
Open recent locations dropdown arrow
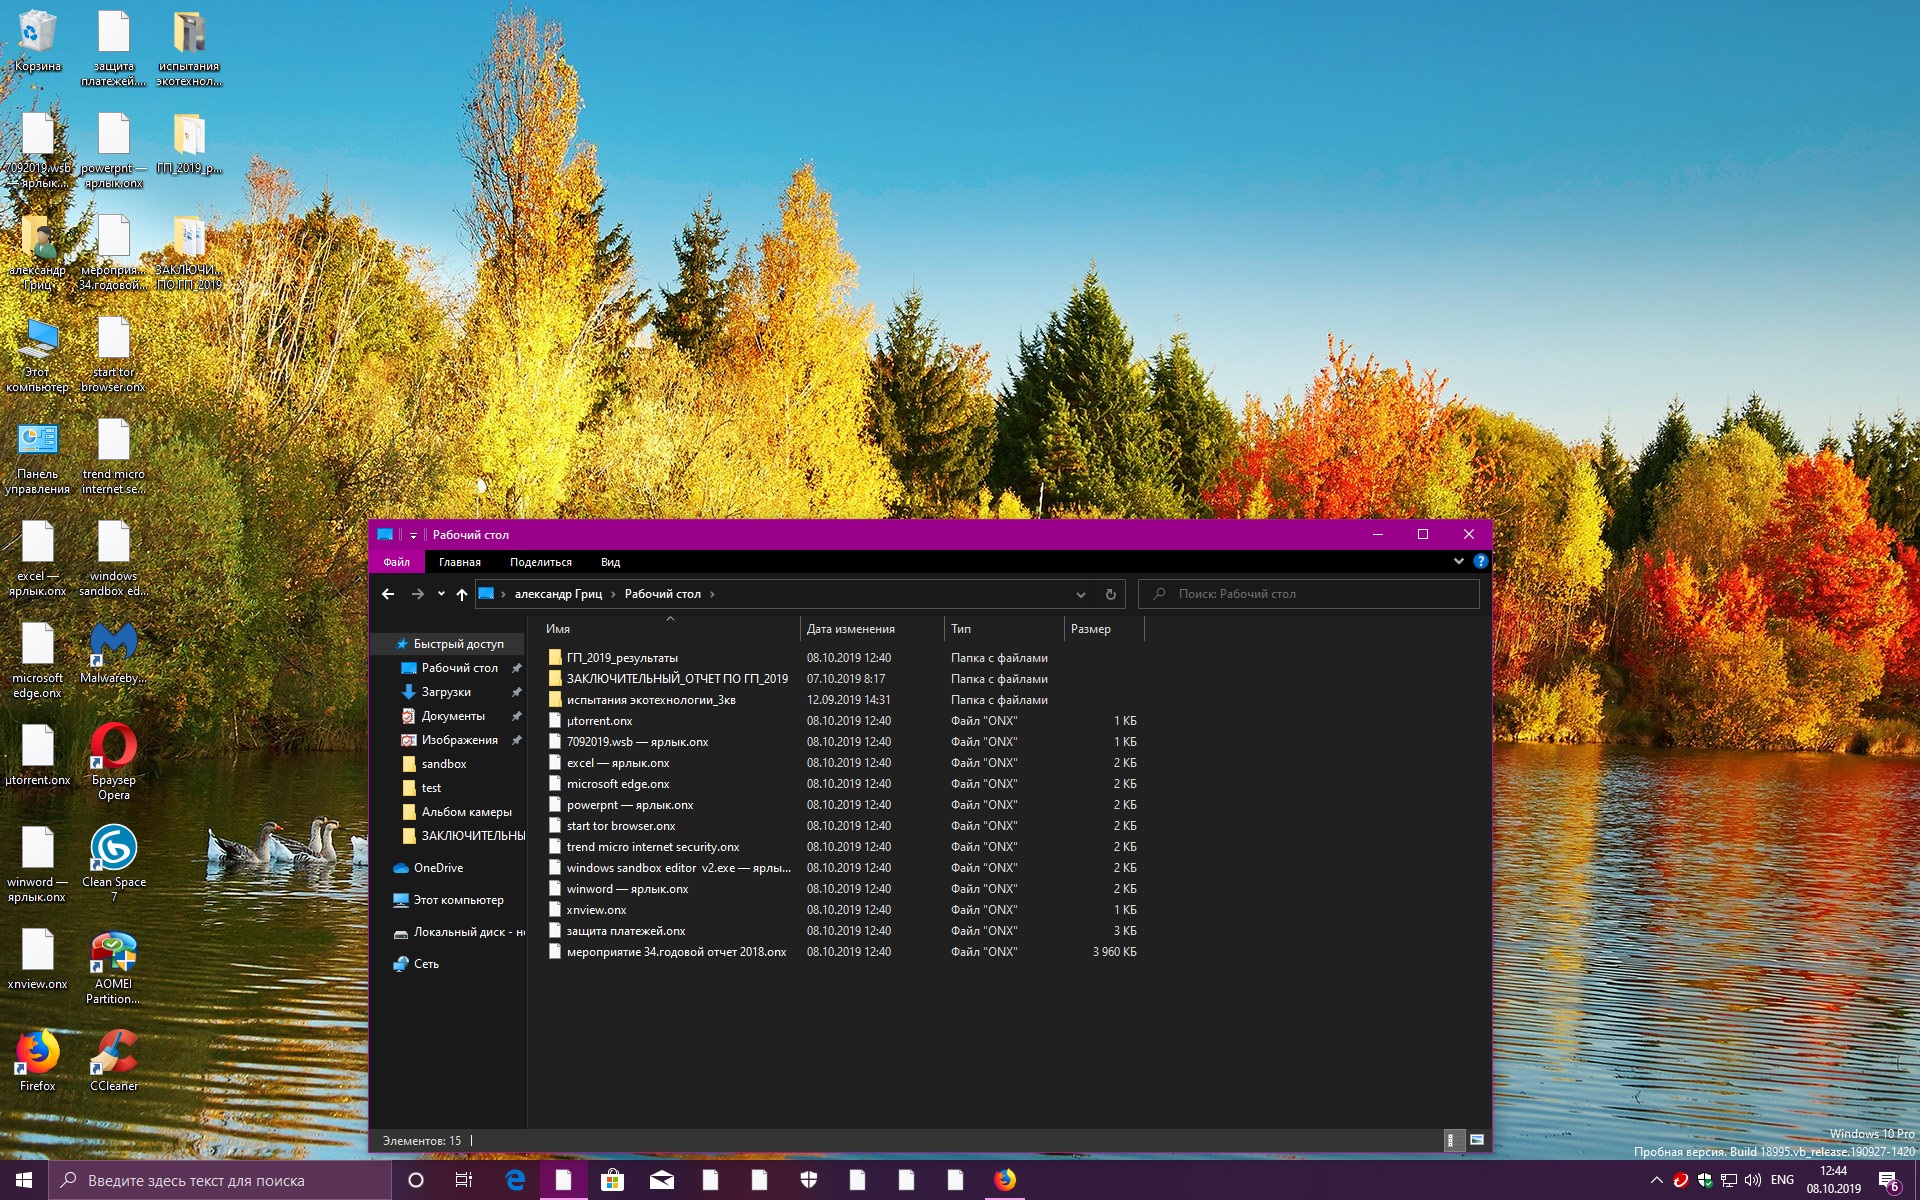coord(441,594)
